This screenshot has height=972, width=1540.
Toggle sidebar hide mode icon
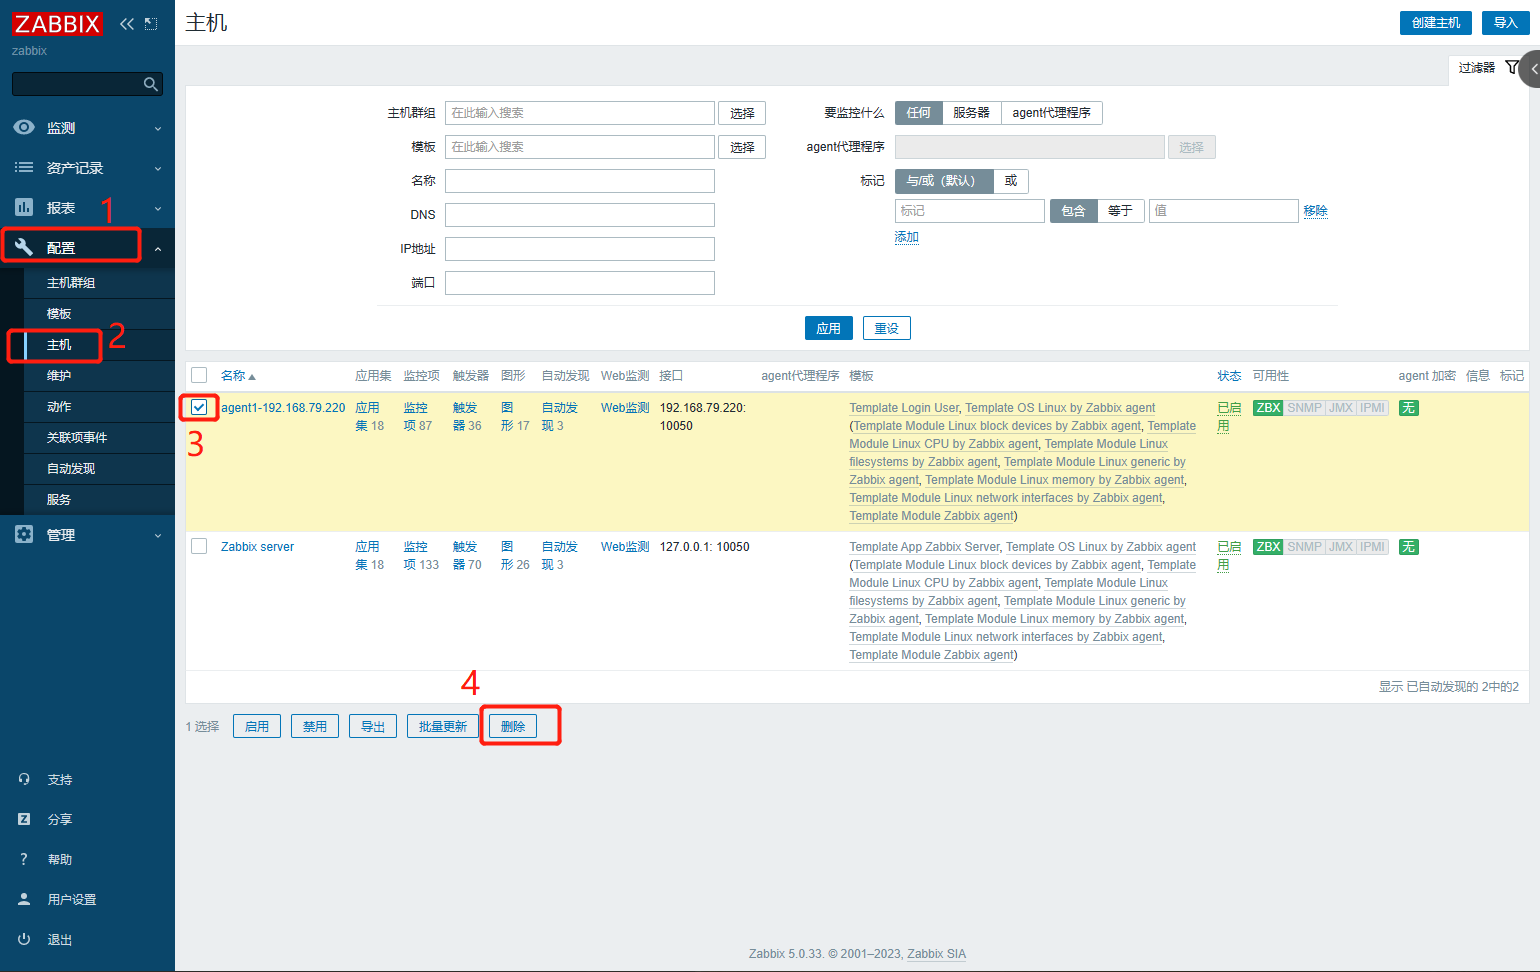pyautogui.click(x=151, y=23)
